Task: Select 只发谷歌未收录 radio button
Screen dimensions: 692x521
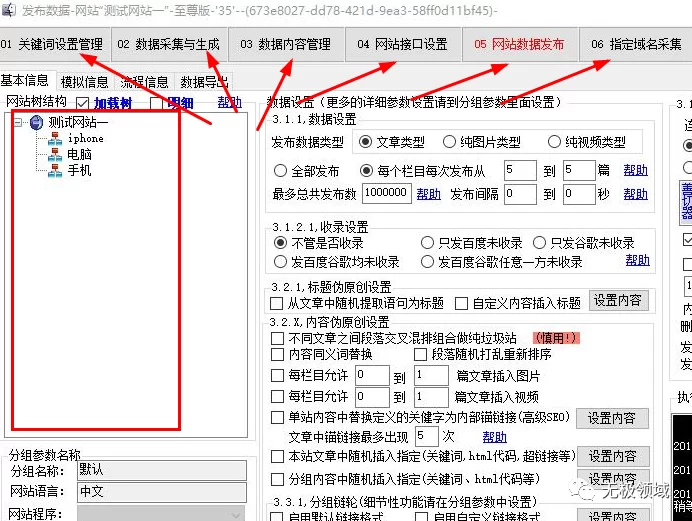Action: [x=539, y=243]
